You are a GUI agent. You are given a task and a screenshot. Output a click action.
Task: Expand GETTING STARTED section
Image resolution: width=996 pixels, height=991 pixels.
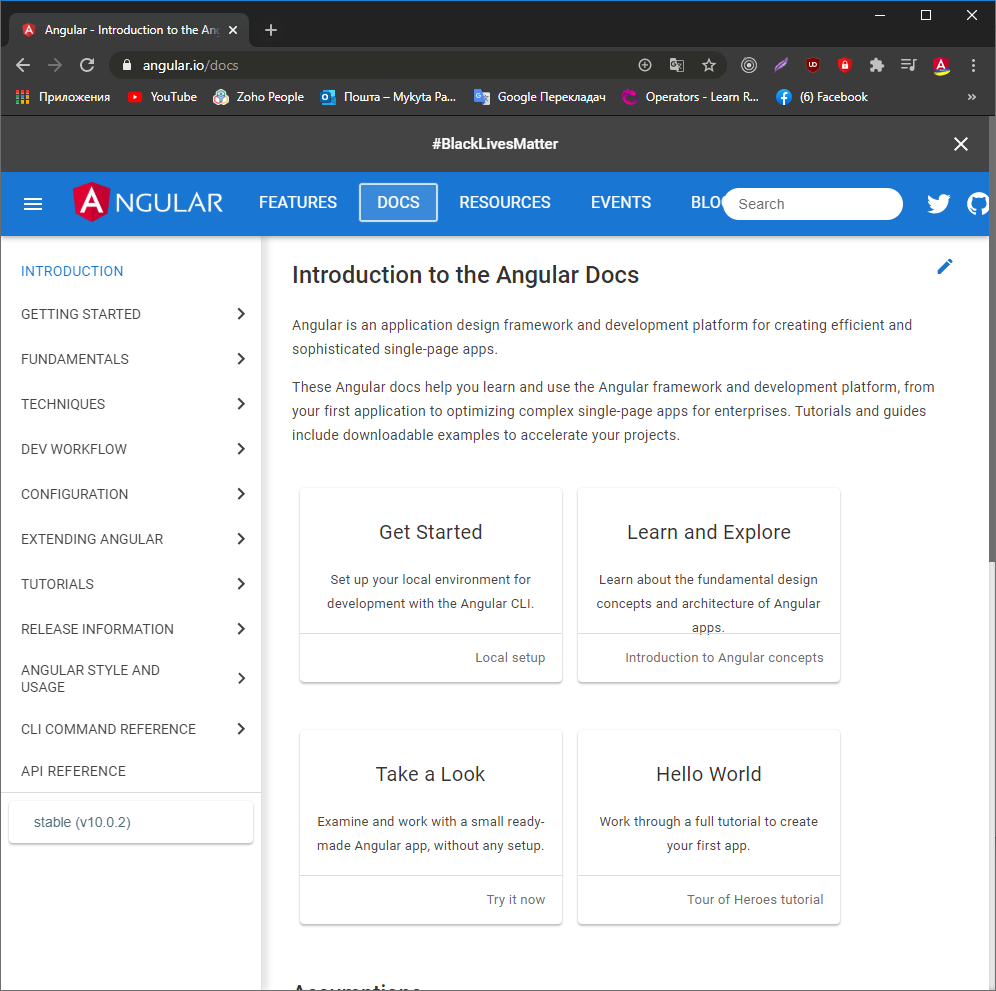click(131, 314)
